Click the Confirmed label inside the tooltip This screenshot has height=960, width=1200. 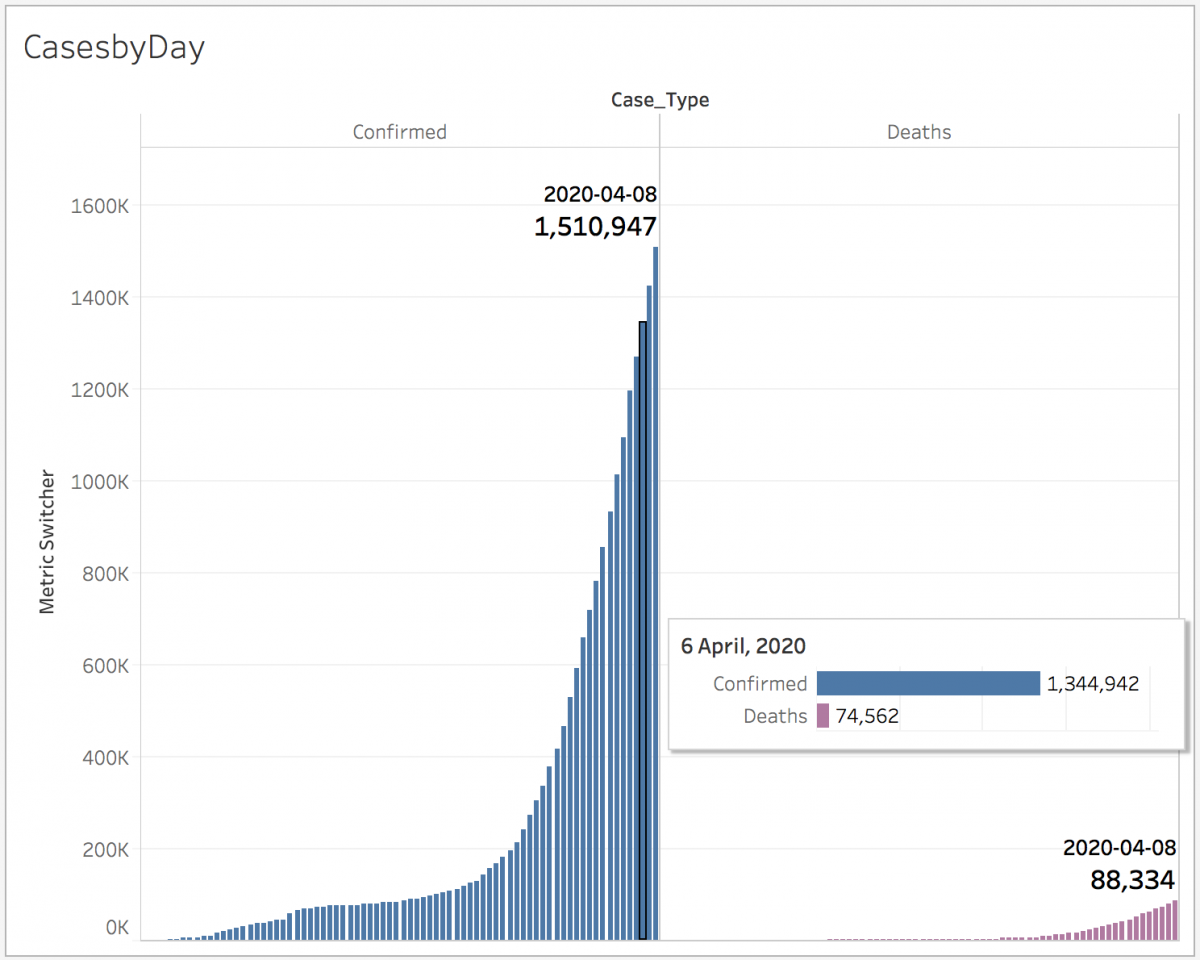click(759, 683)
